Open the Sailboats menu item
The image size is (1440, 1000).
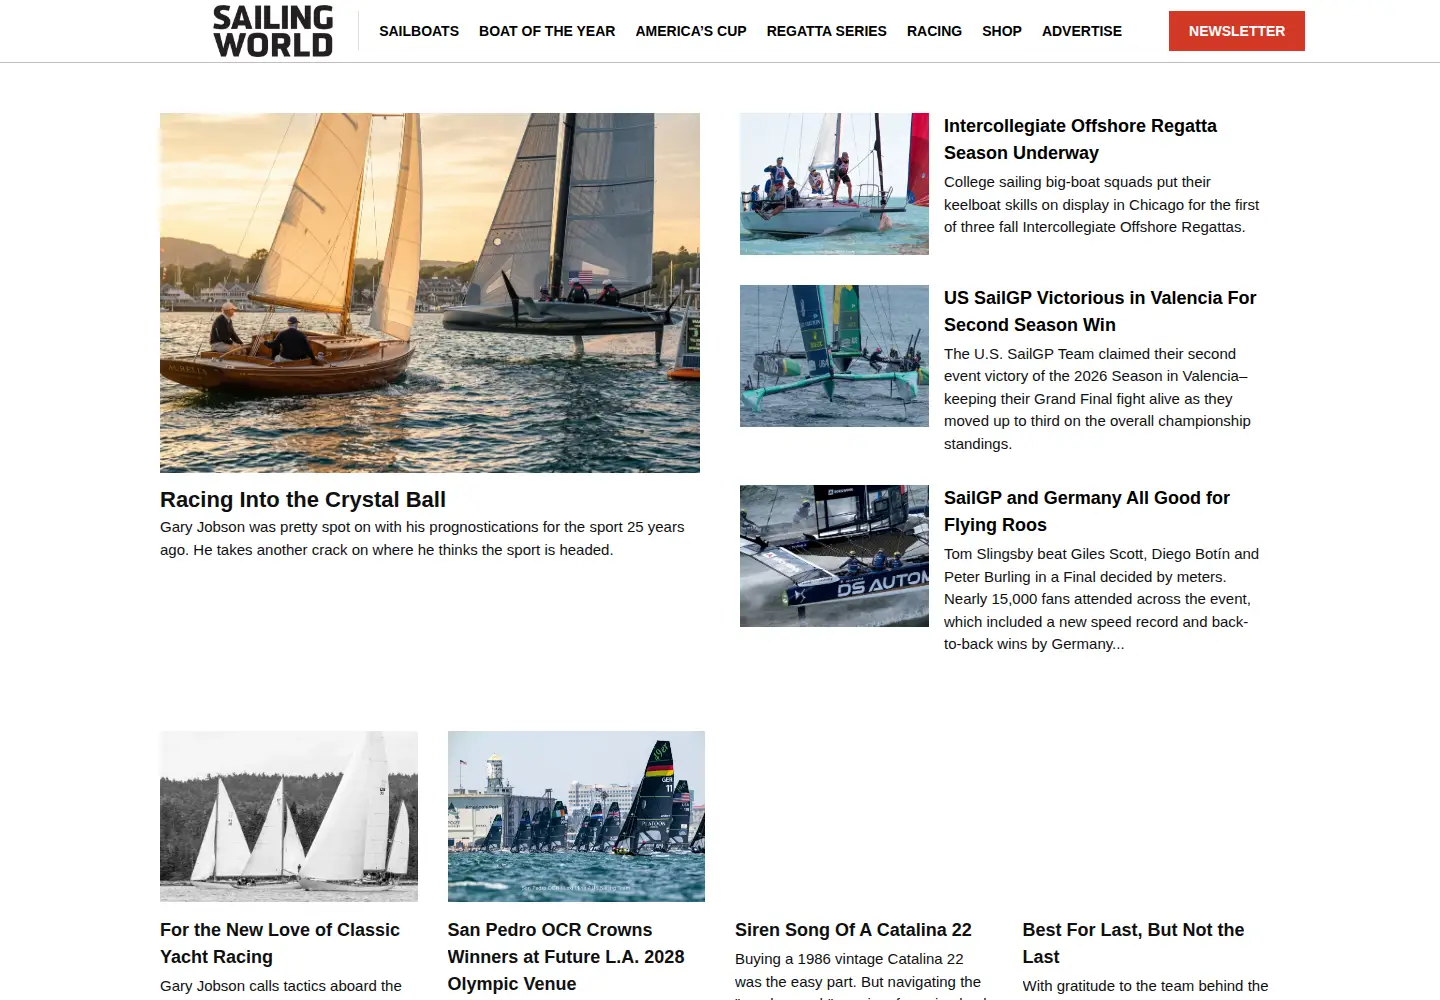[x=419, y=31]
